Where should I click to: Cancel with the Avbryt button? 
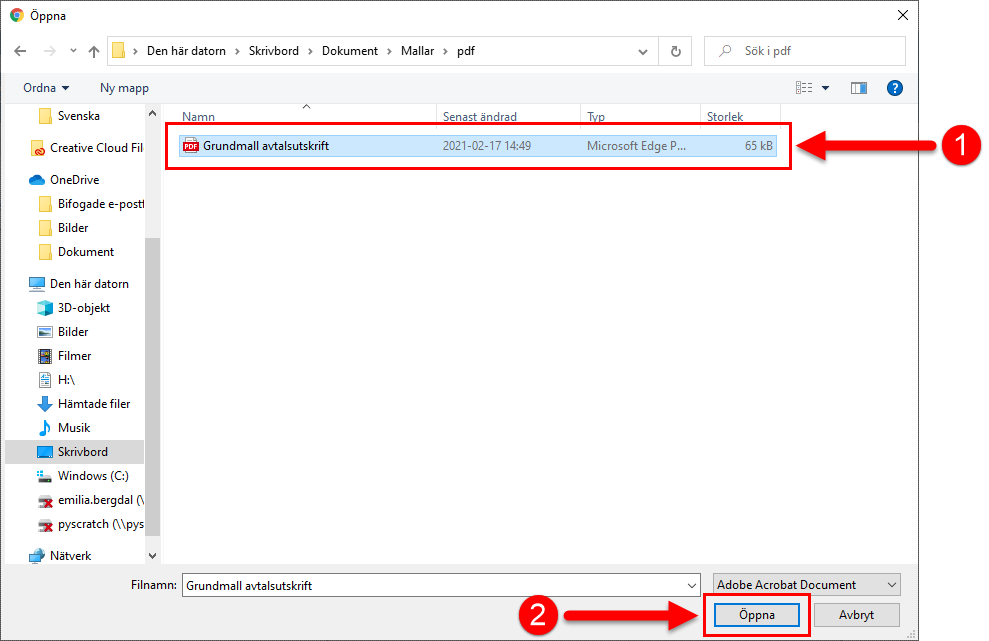click(856, 615)
